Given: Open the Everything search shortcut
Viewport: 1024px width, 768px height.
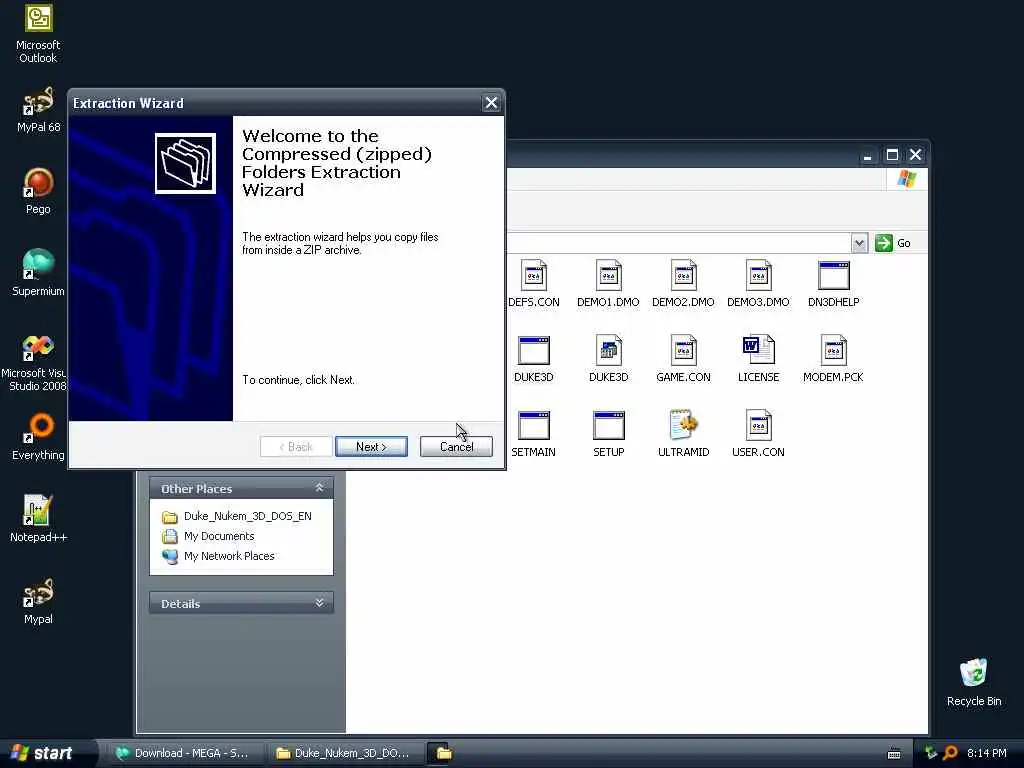Looking at the screenshot, I should [x=38, y=437].
